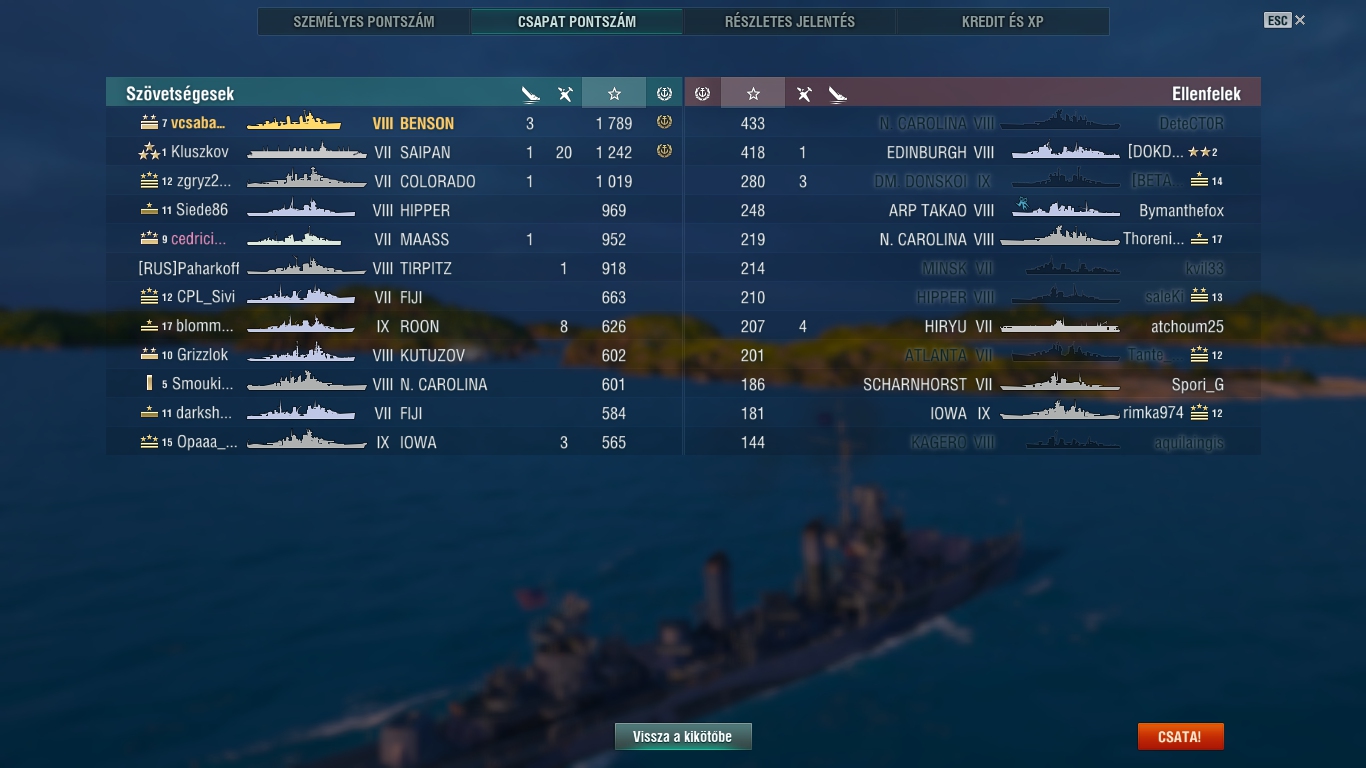
Task: Open the Személyes pontszám tab
Action: click(x=364, y=21)
